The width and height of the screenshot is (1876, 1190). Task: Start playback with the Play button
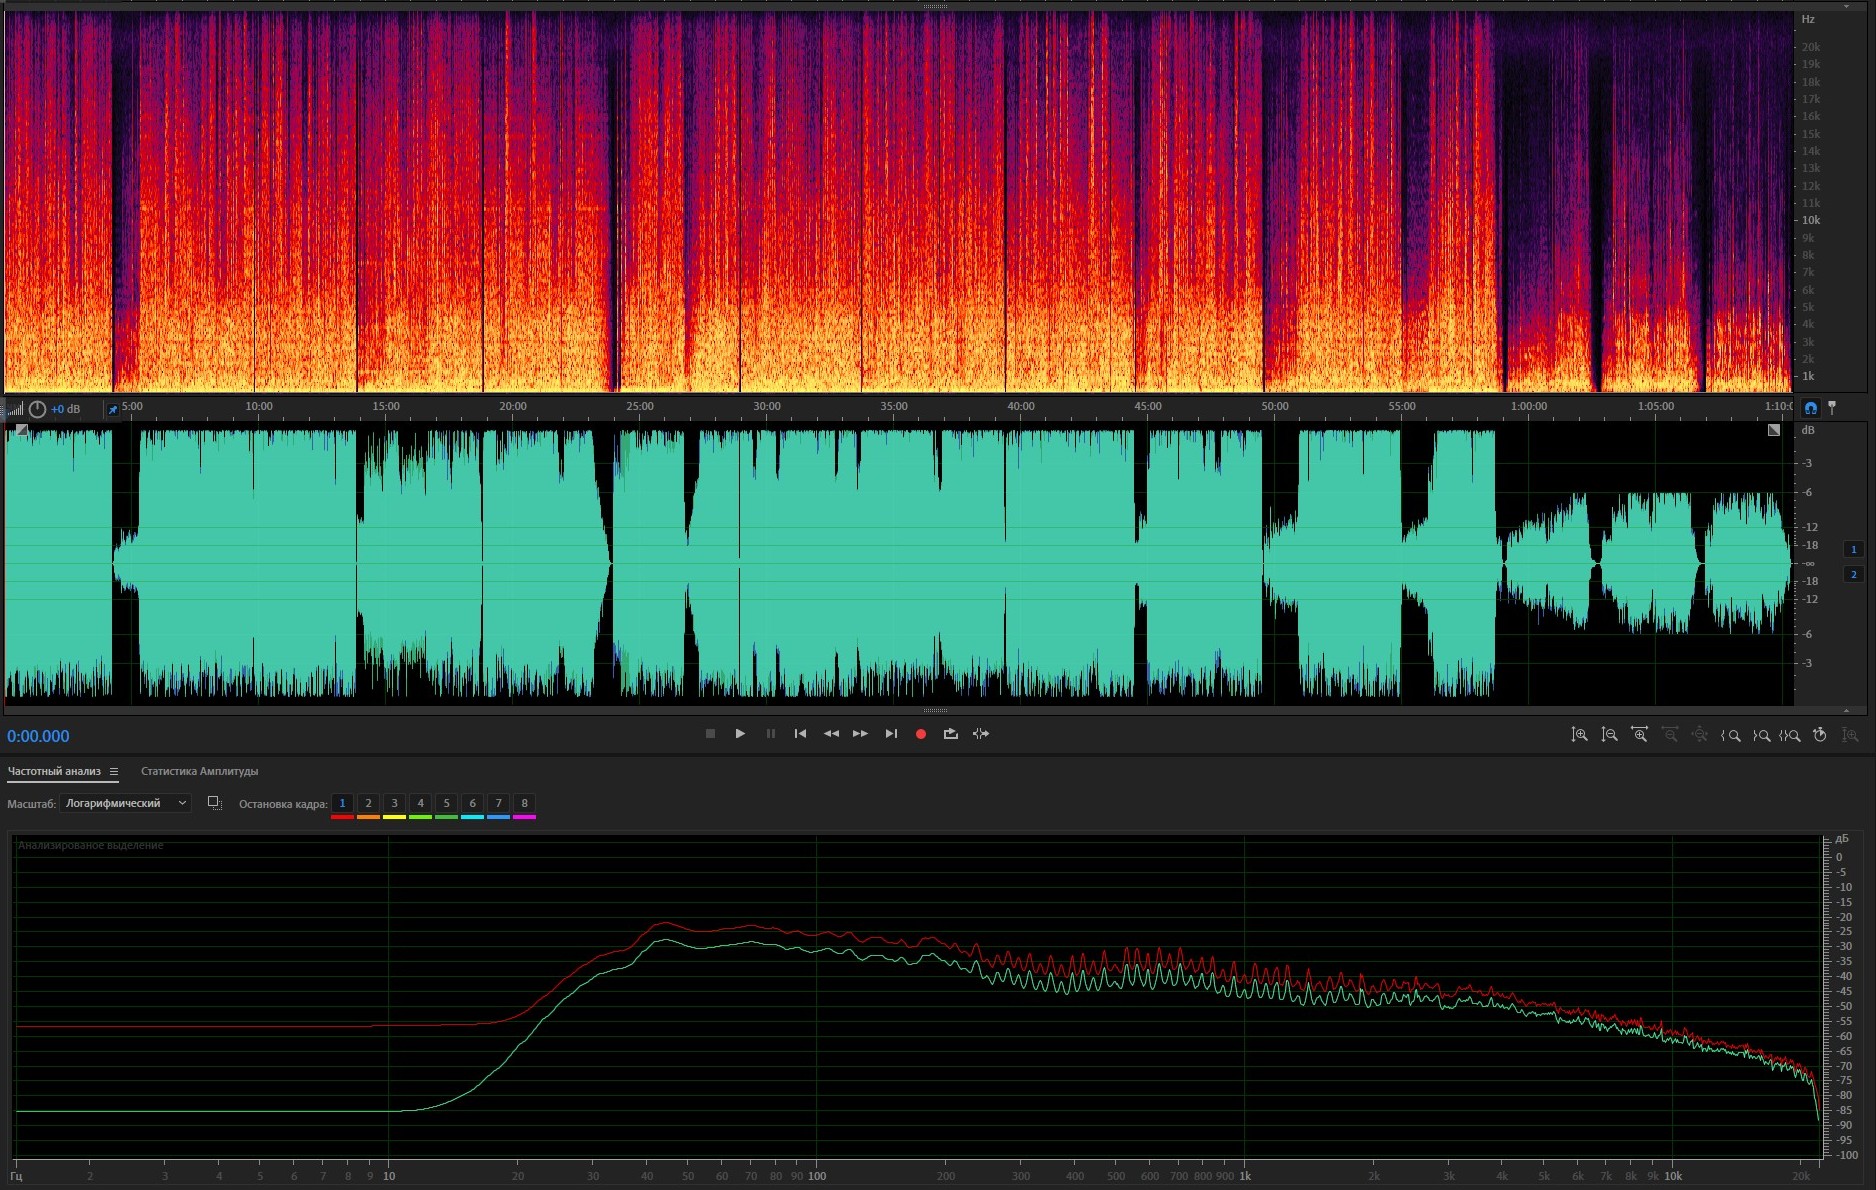pos(740,734)
